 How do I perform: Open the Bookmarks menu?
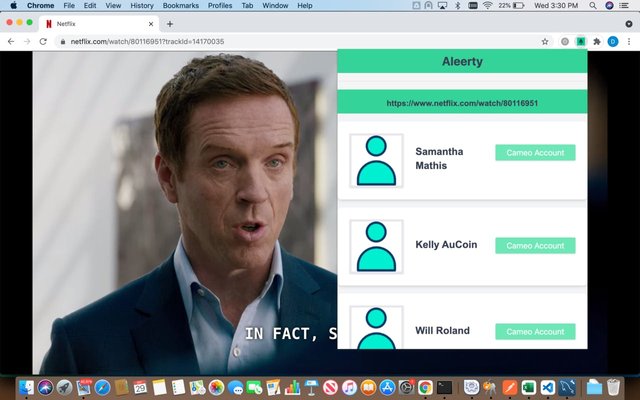click(x=181, y=5)
